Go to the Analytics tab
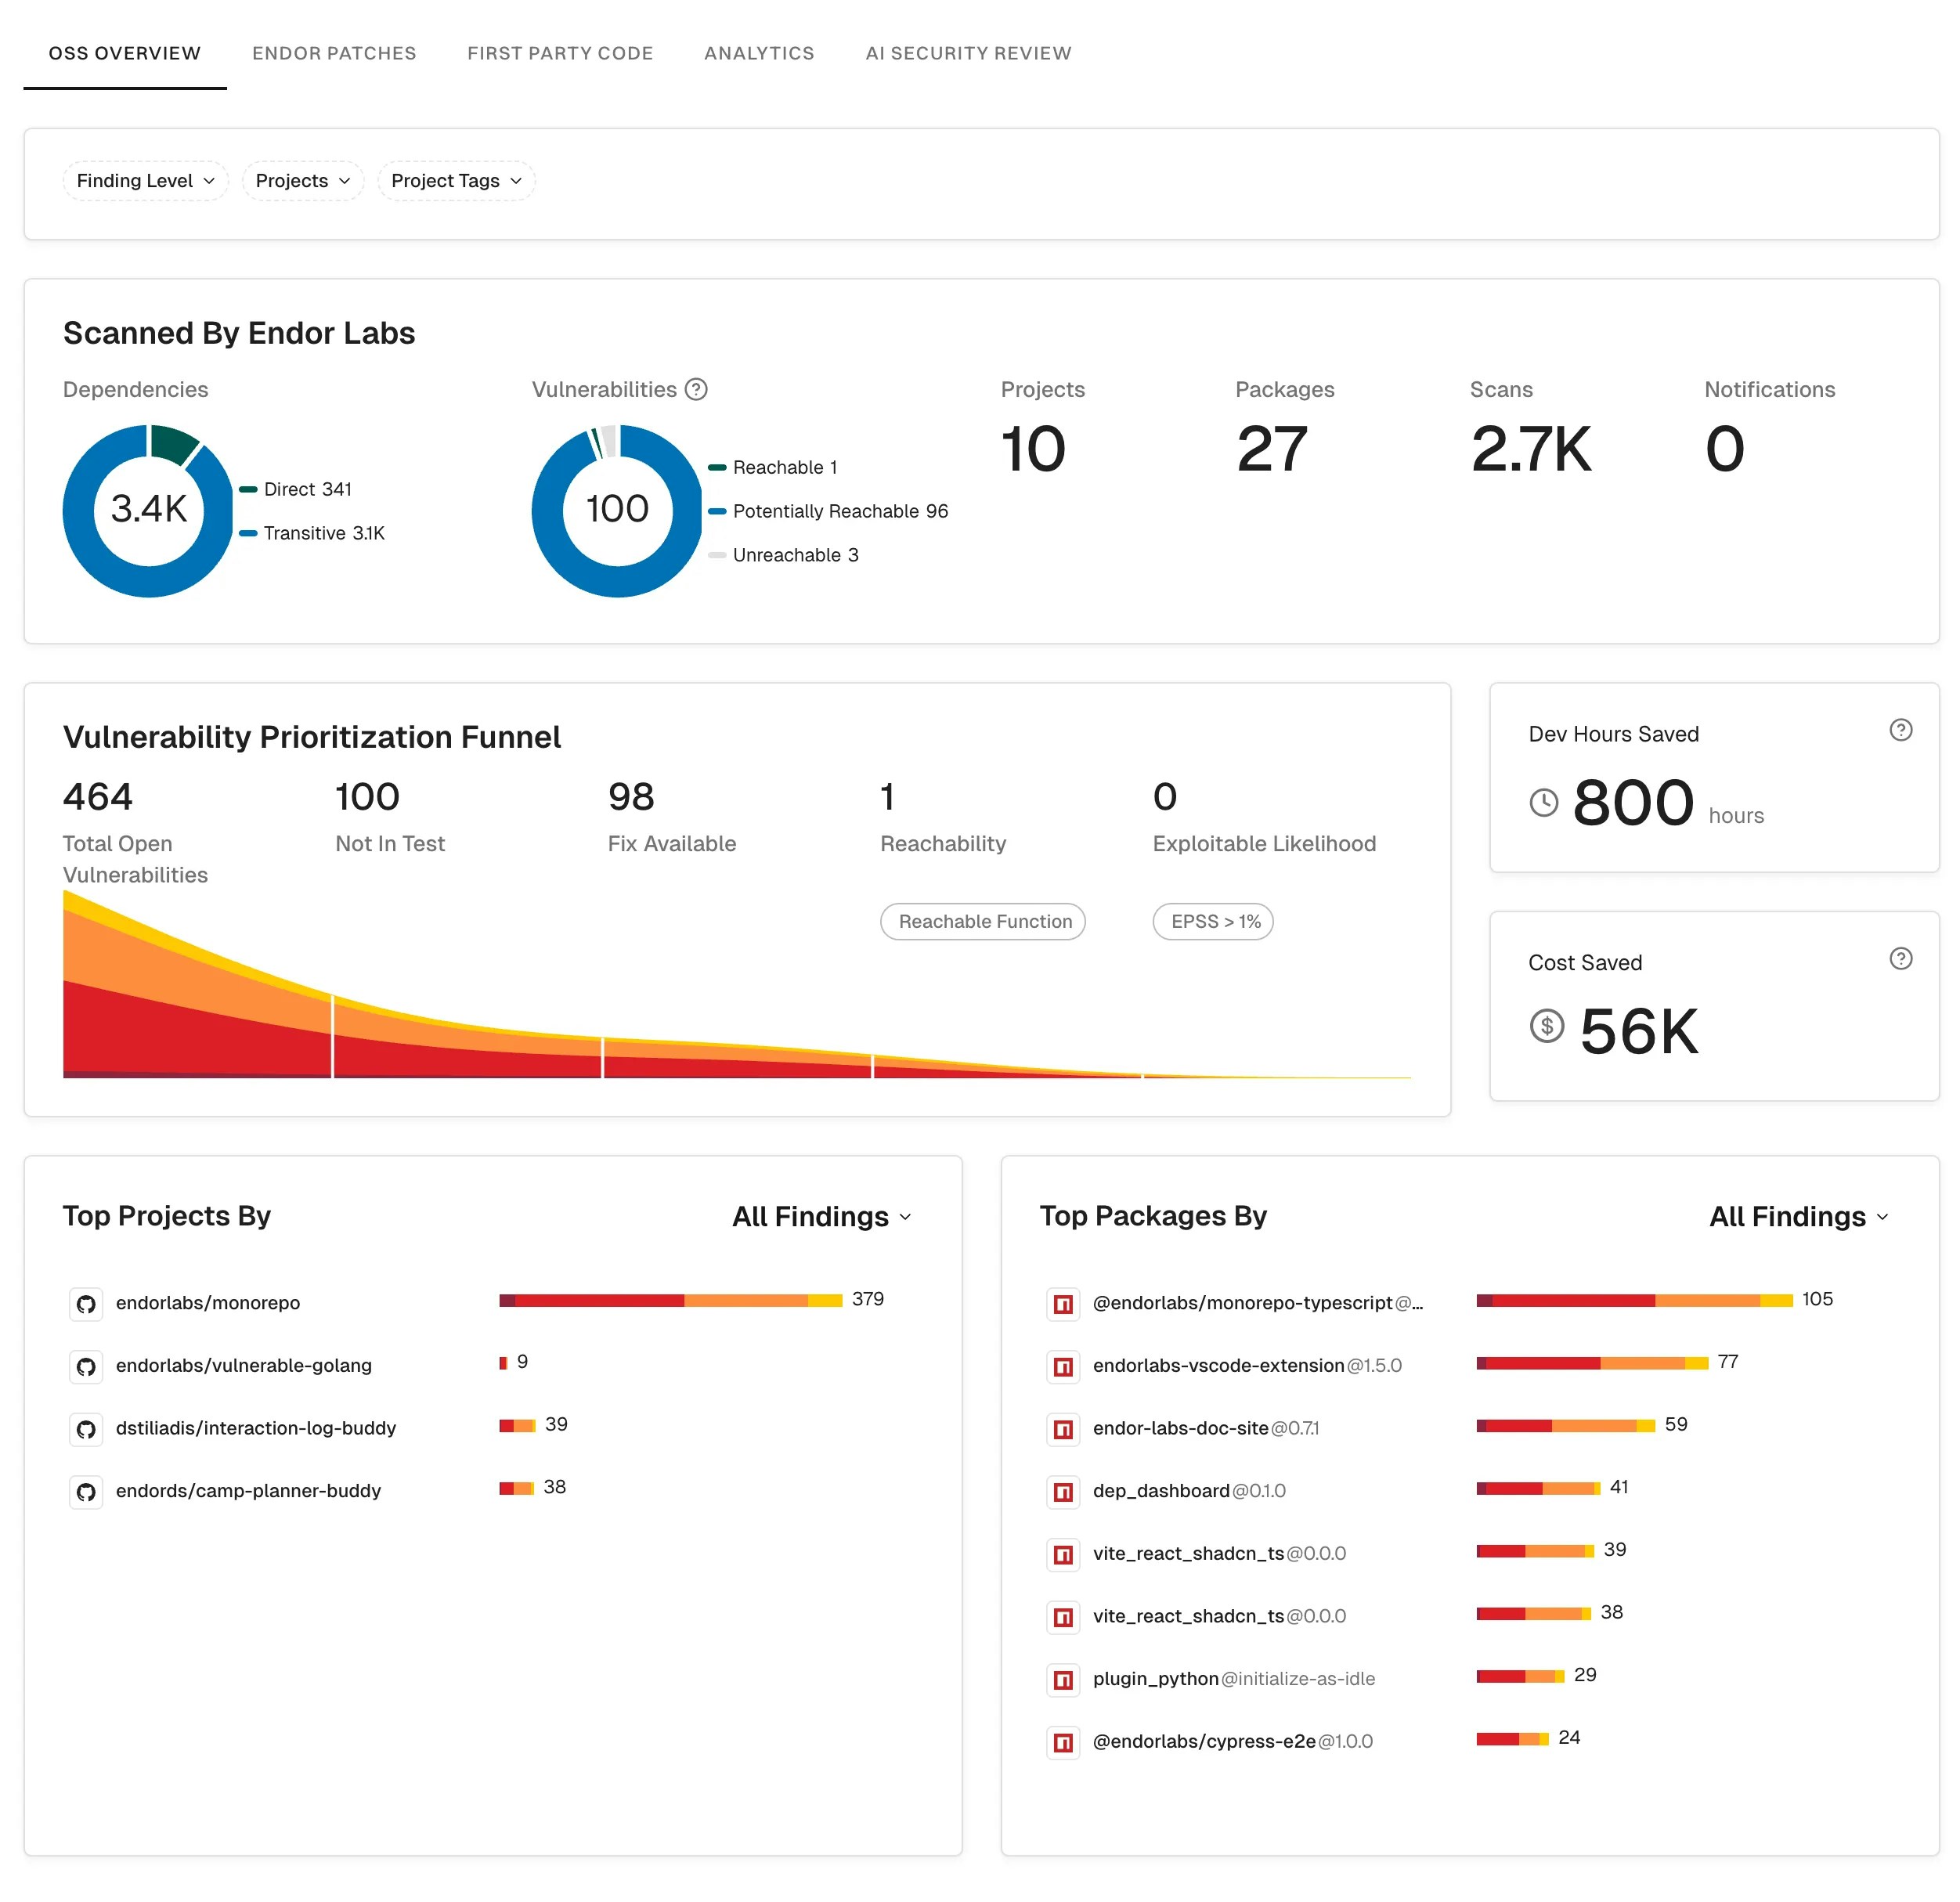Viewport: 1960px width, 1902px height. click(x=759, y=53)
